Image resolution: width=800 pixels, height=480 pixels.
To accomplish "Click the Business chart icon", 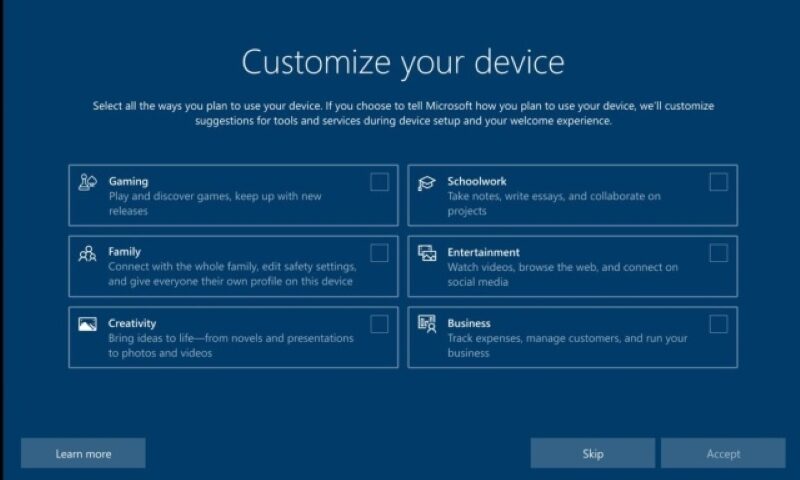I will pos(427,324).
